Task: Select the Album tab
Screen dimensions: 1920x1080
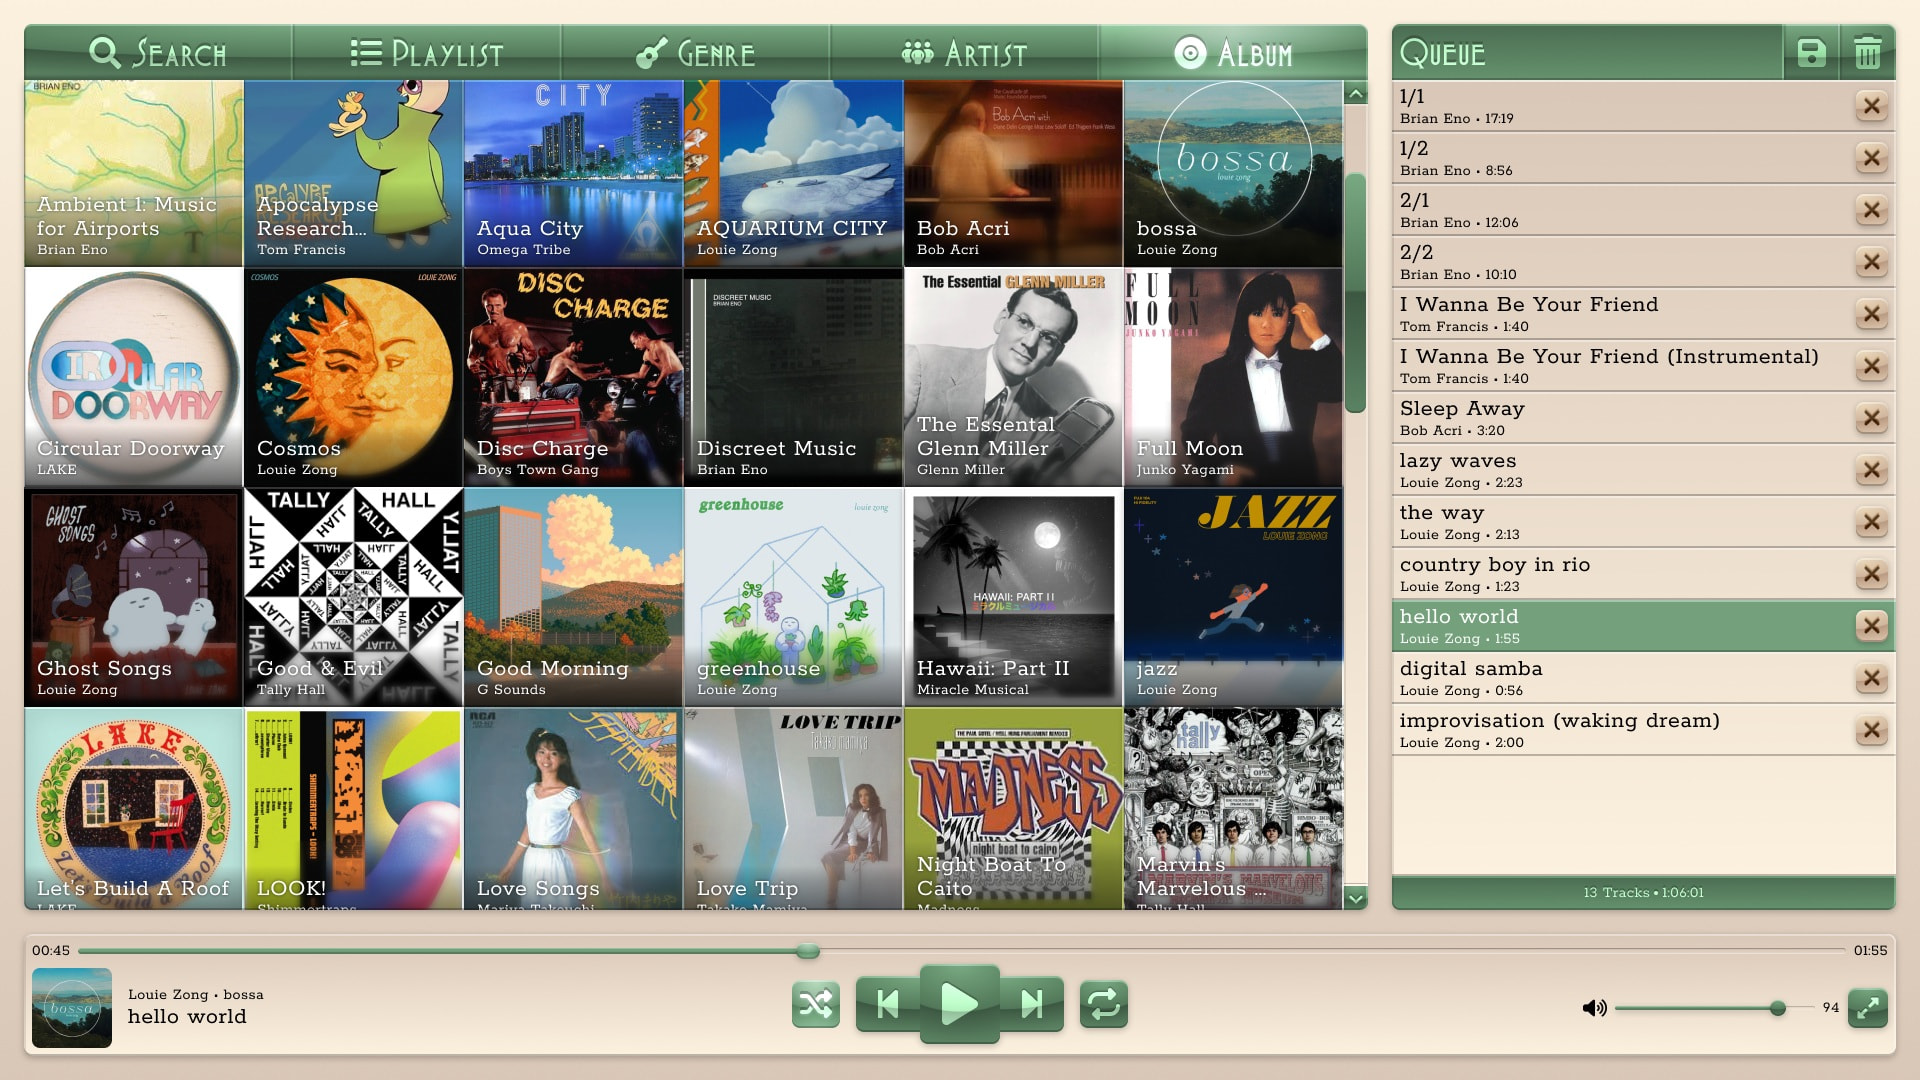Action: point(1233,53)
